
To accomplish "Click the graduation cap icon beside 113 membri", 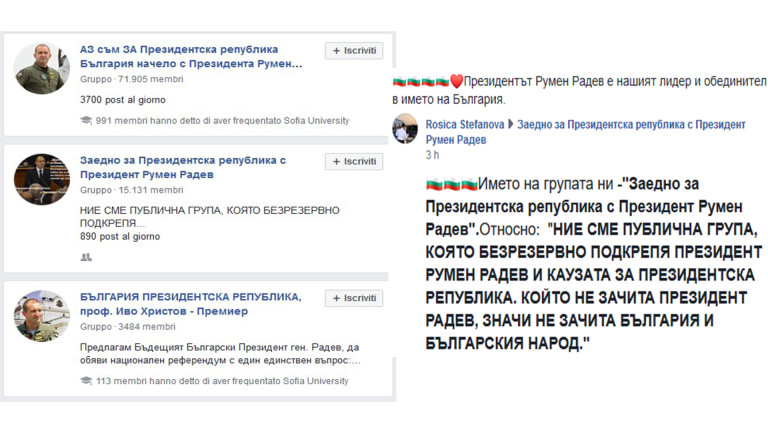I will [x=86, y=381].
